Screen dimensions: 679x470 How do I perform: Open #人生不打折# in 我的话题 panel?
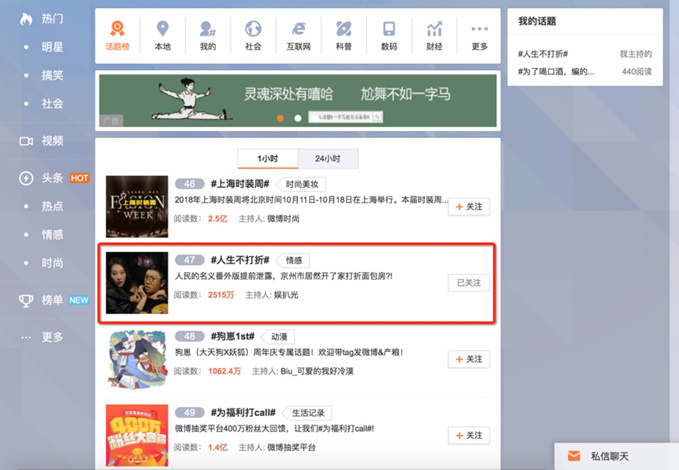(x=543, y=54)
